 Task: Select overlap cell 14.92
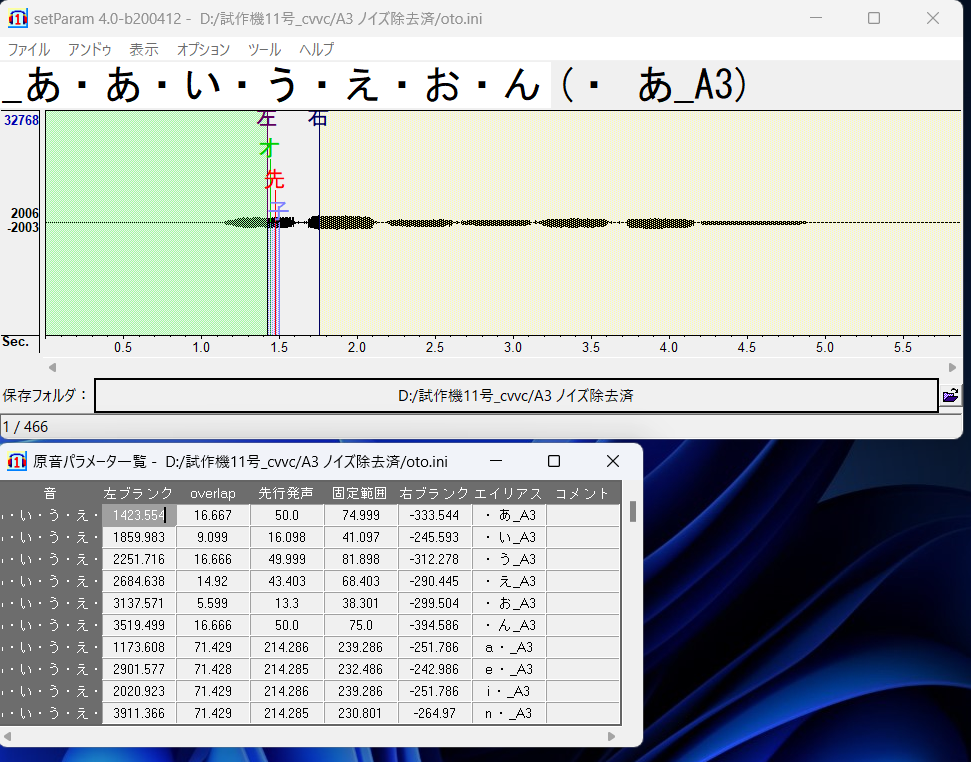(x=213, y=581)
